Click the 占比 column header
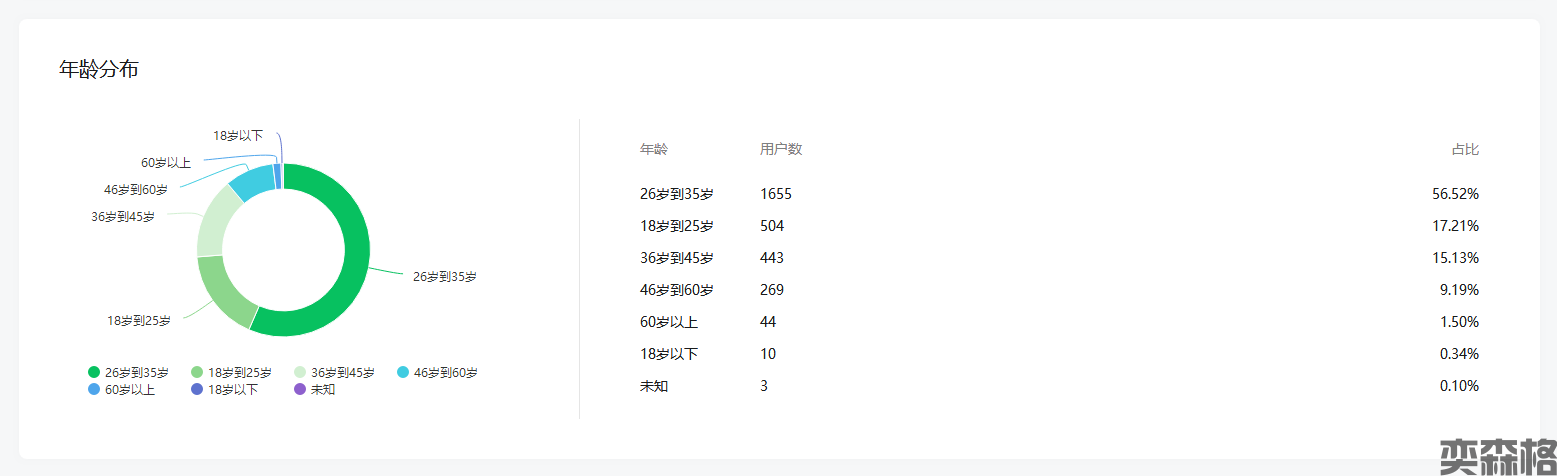Screen dimensions: 1557x476 coord(1465,150)
